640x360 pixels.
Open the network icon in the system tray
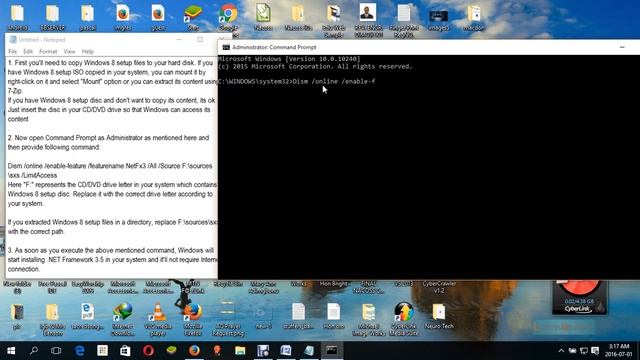pyautogui.click(x=584, y=351)
